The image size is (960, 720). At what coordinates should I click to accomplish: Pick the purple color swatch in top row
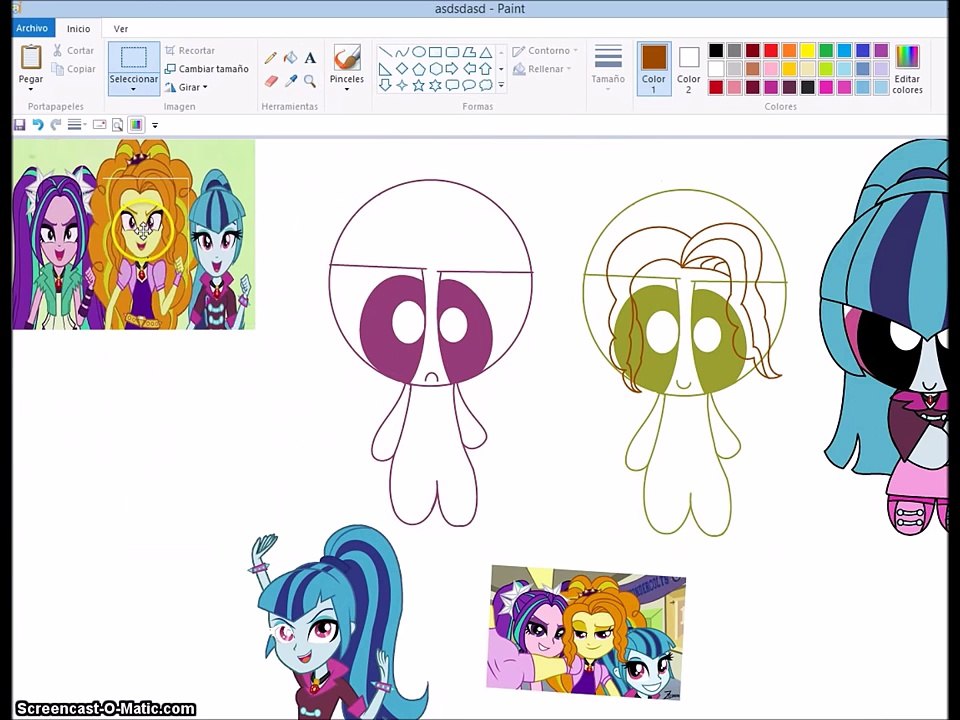pos(881,50)
